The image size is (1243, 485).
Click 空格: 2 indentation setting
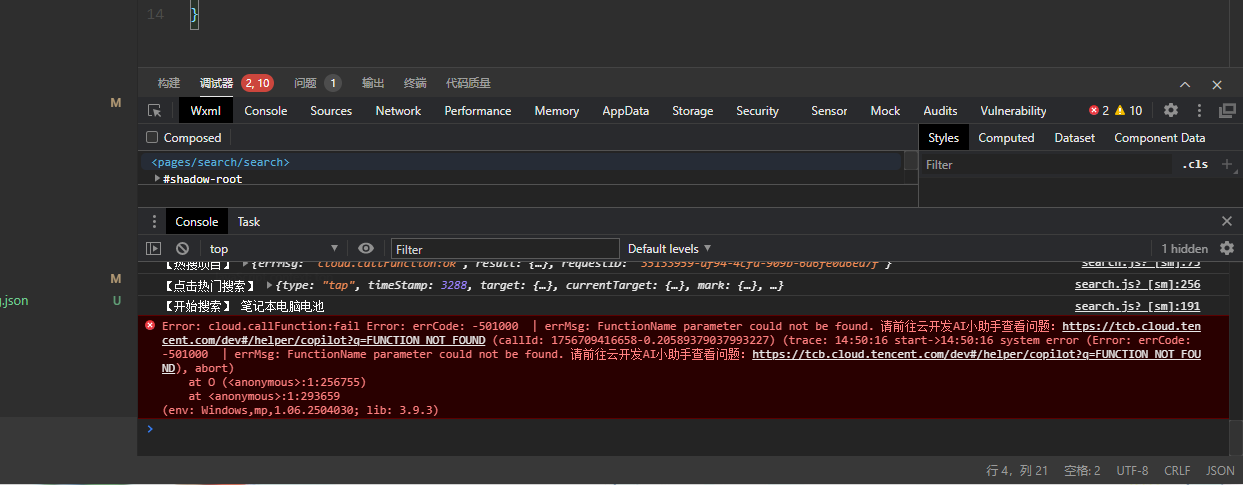[1082, 470]
